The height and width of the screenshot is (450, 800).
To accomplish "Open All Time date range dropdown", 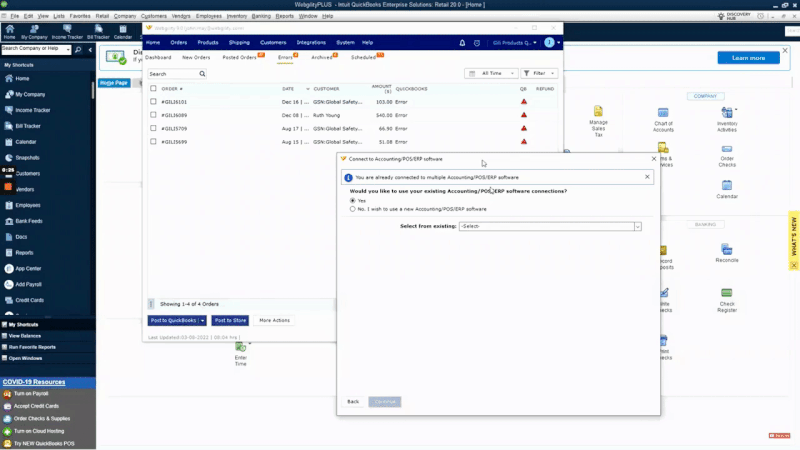I will [491, 73].
